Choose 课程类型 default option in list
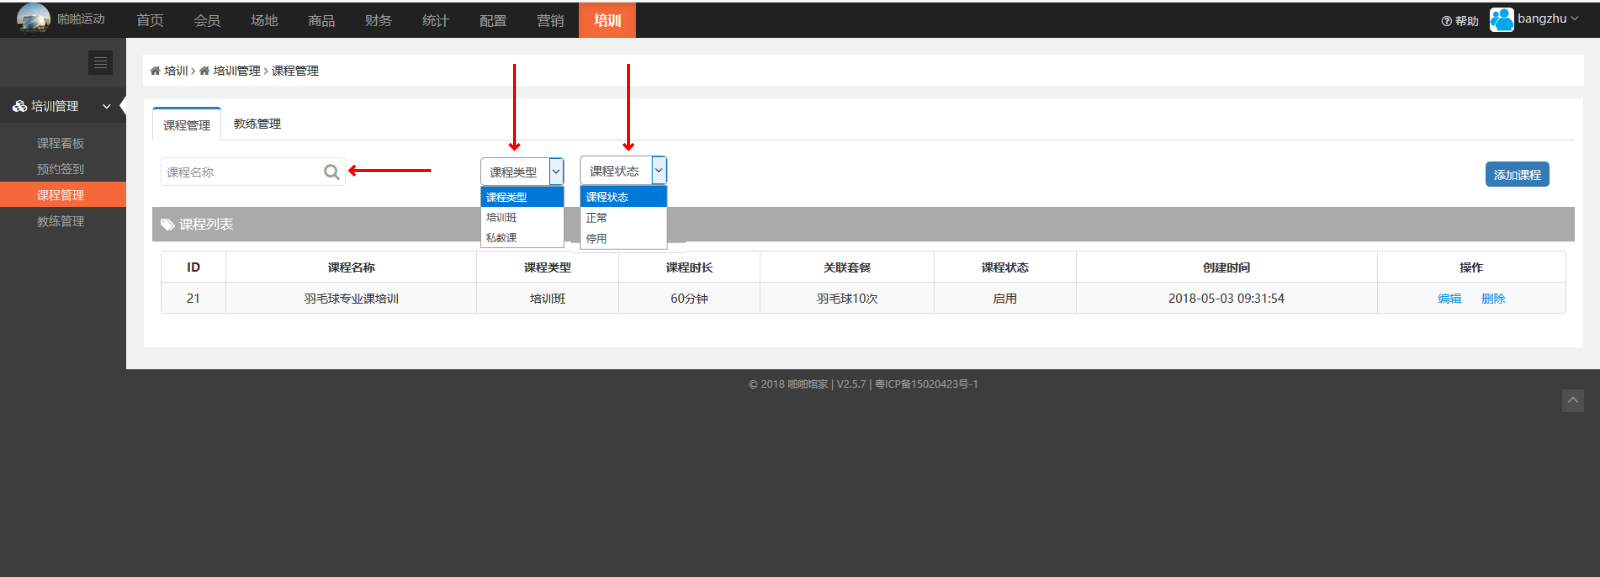This screenshot has height=577, width=1600. (522, 197)
